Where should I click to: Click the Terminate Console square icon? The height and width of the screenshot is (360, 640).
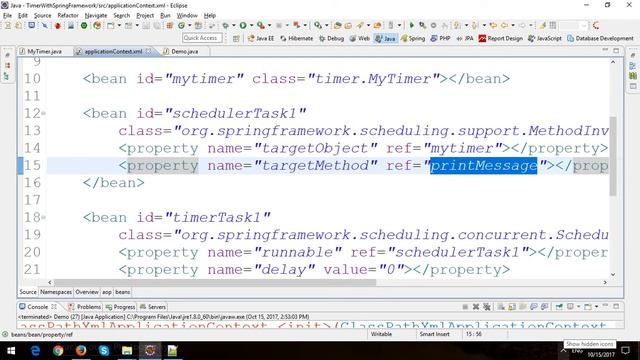pos(465,307)
